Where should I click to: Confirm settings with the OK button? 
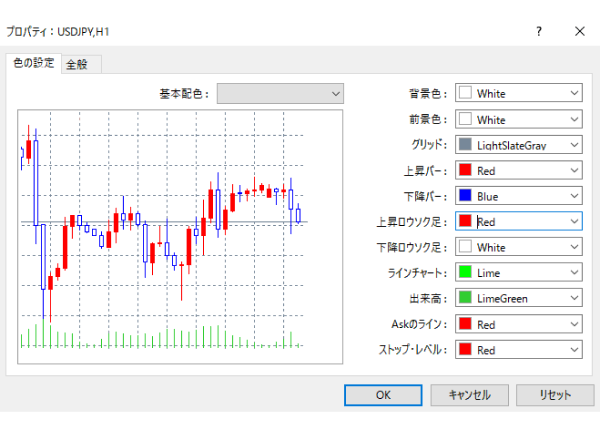[x=383, y=395]
